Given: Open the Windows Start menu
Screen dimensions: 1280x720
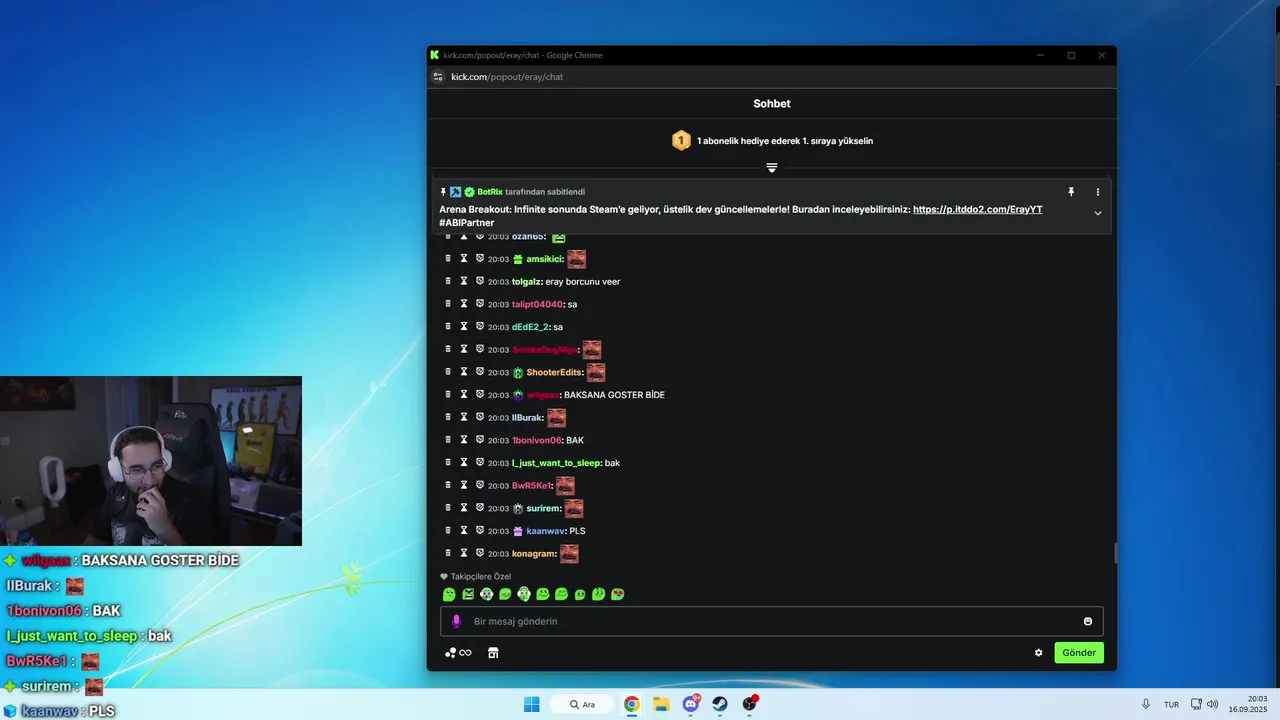Looking at the screenshot, I should tap(531, 704).
